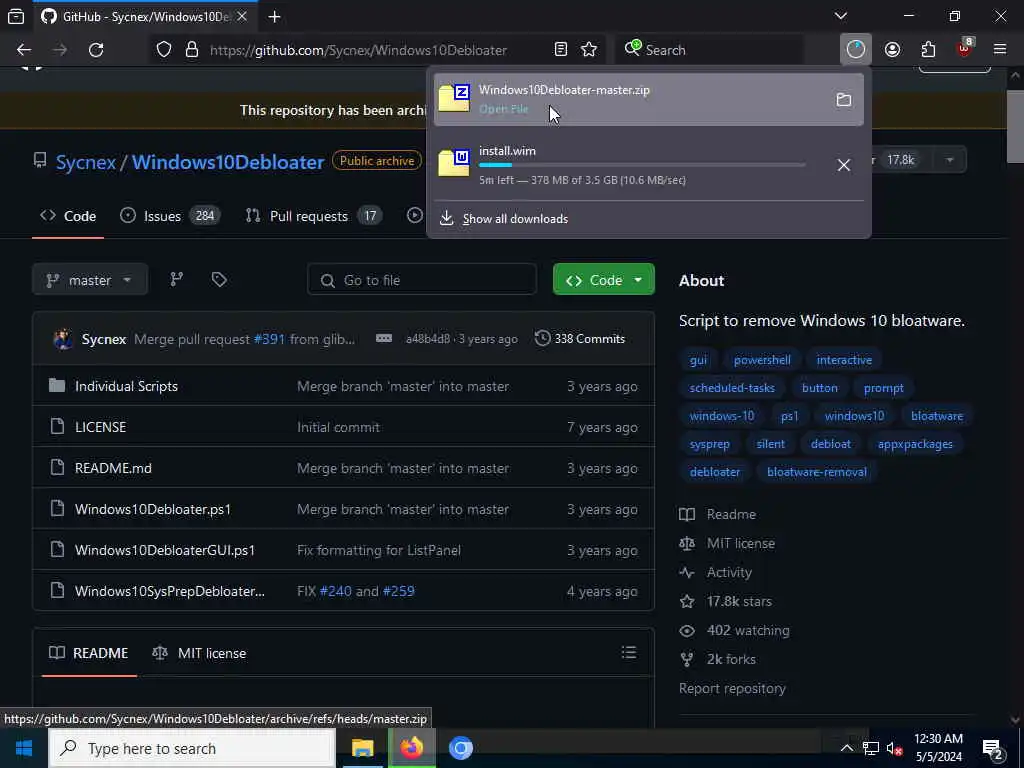1024x768 pixels.
Task: Open pull request #391 link
Action: (x=269, y=339)
